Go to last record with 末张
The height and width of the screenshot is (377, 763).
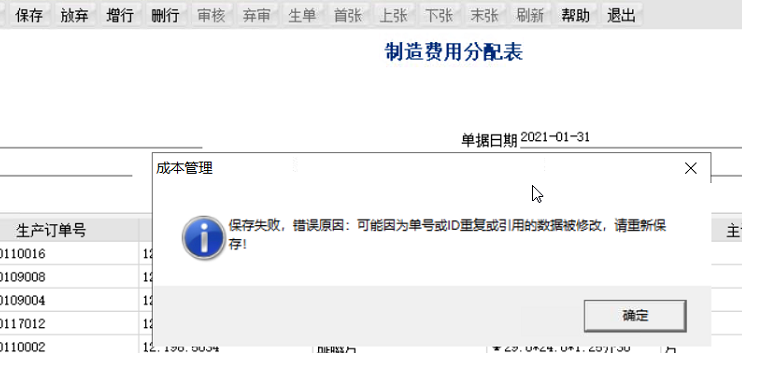485,15
